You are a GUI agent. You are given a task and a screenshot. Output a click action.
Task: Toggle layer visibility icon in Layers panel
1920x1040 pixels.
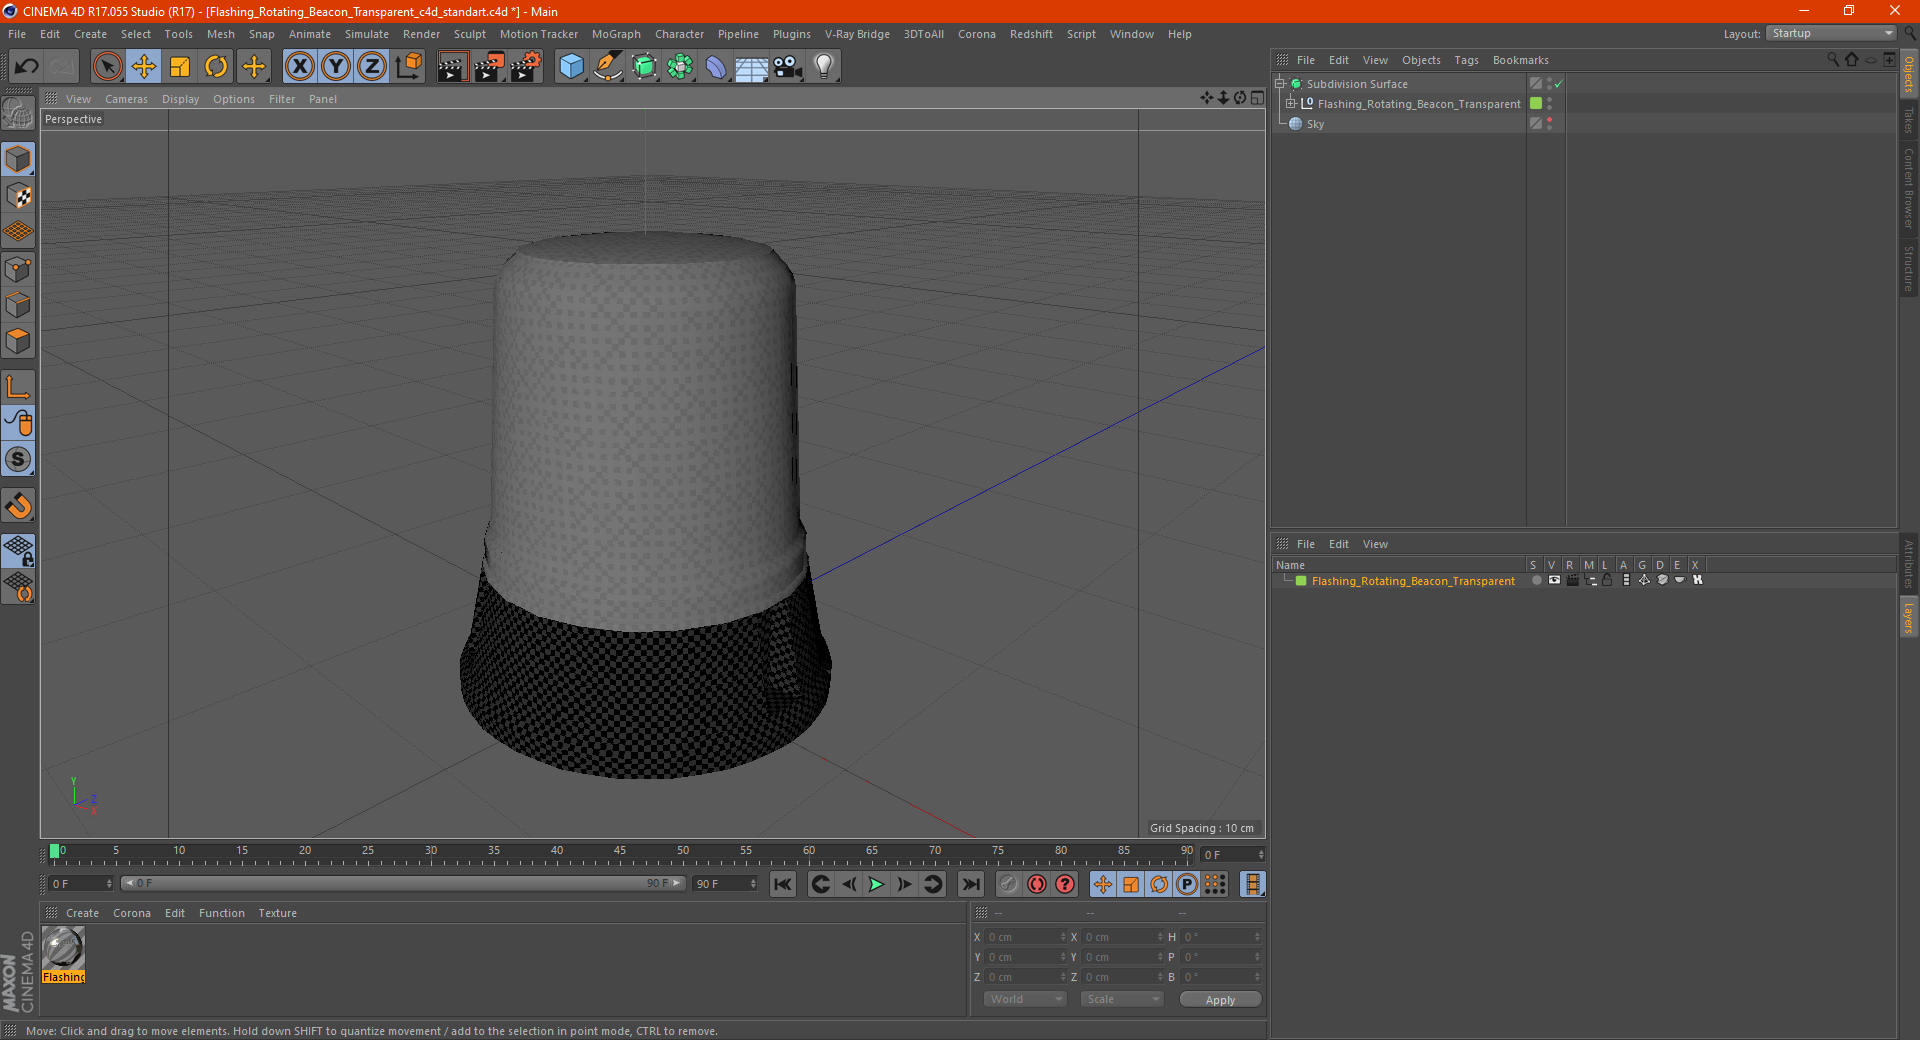point(1554,580)
